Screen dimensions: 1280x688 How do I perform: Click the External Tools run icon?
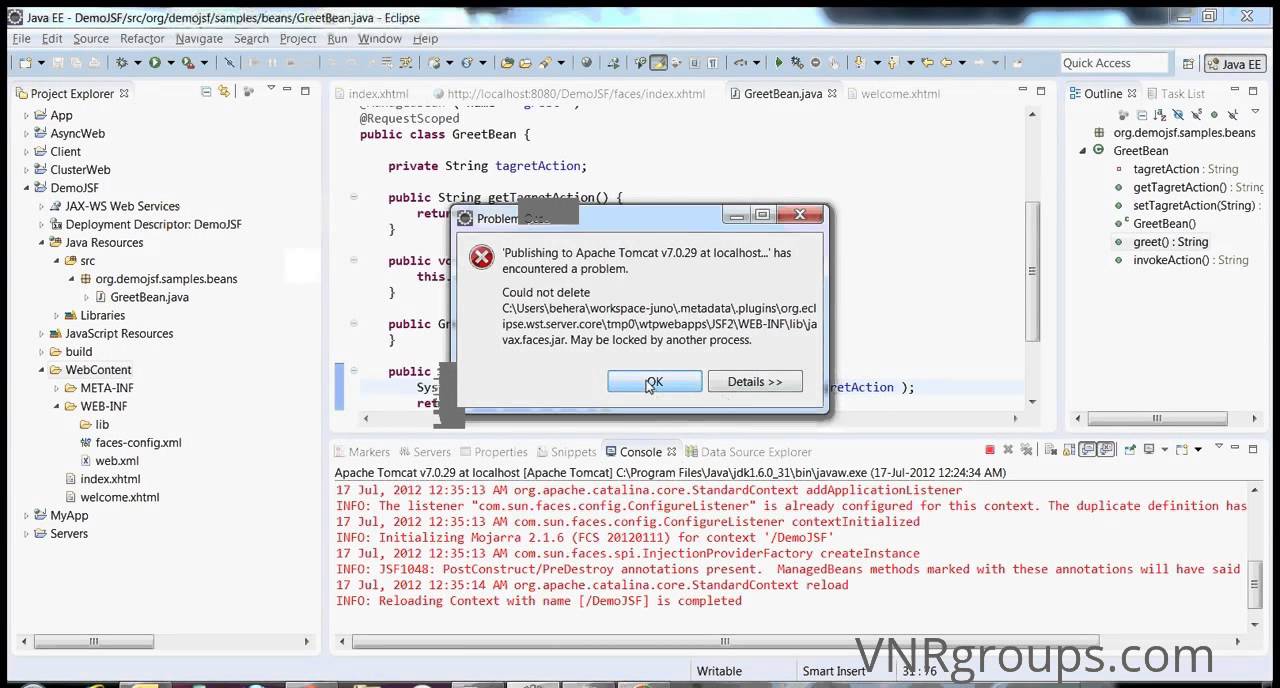pos(188,62)
